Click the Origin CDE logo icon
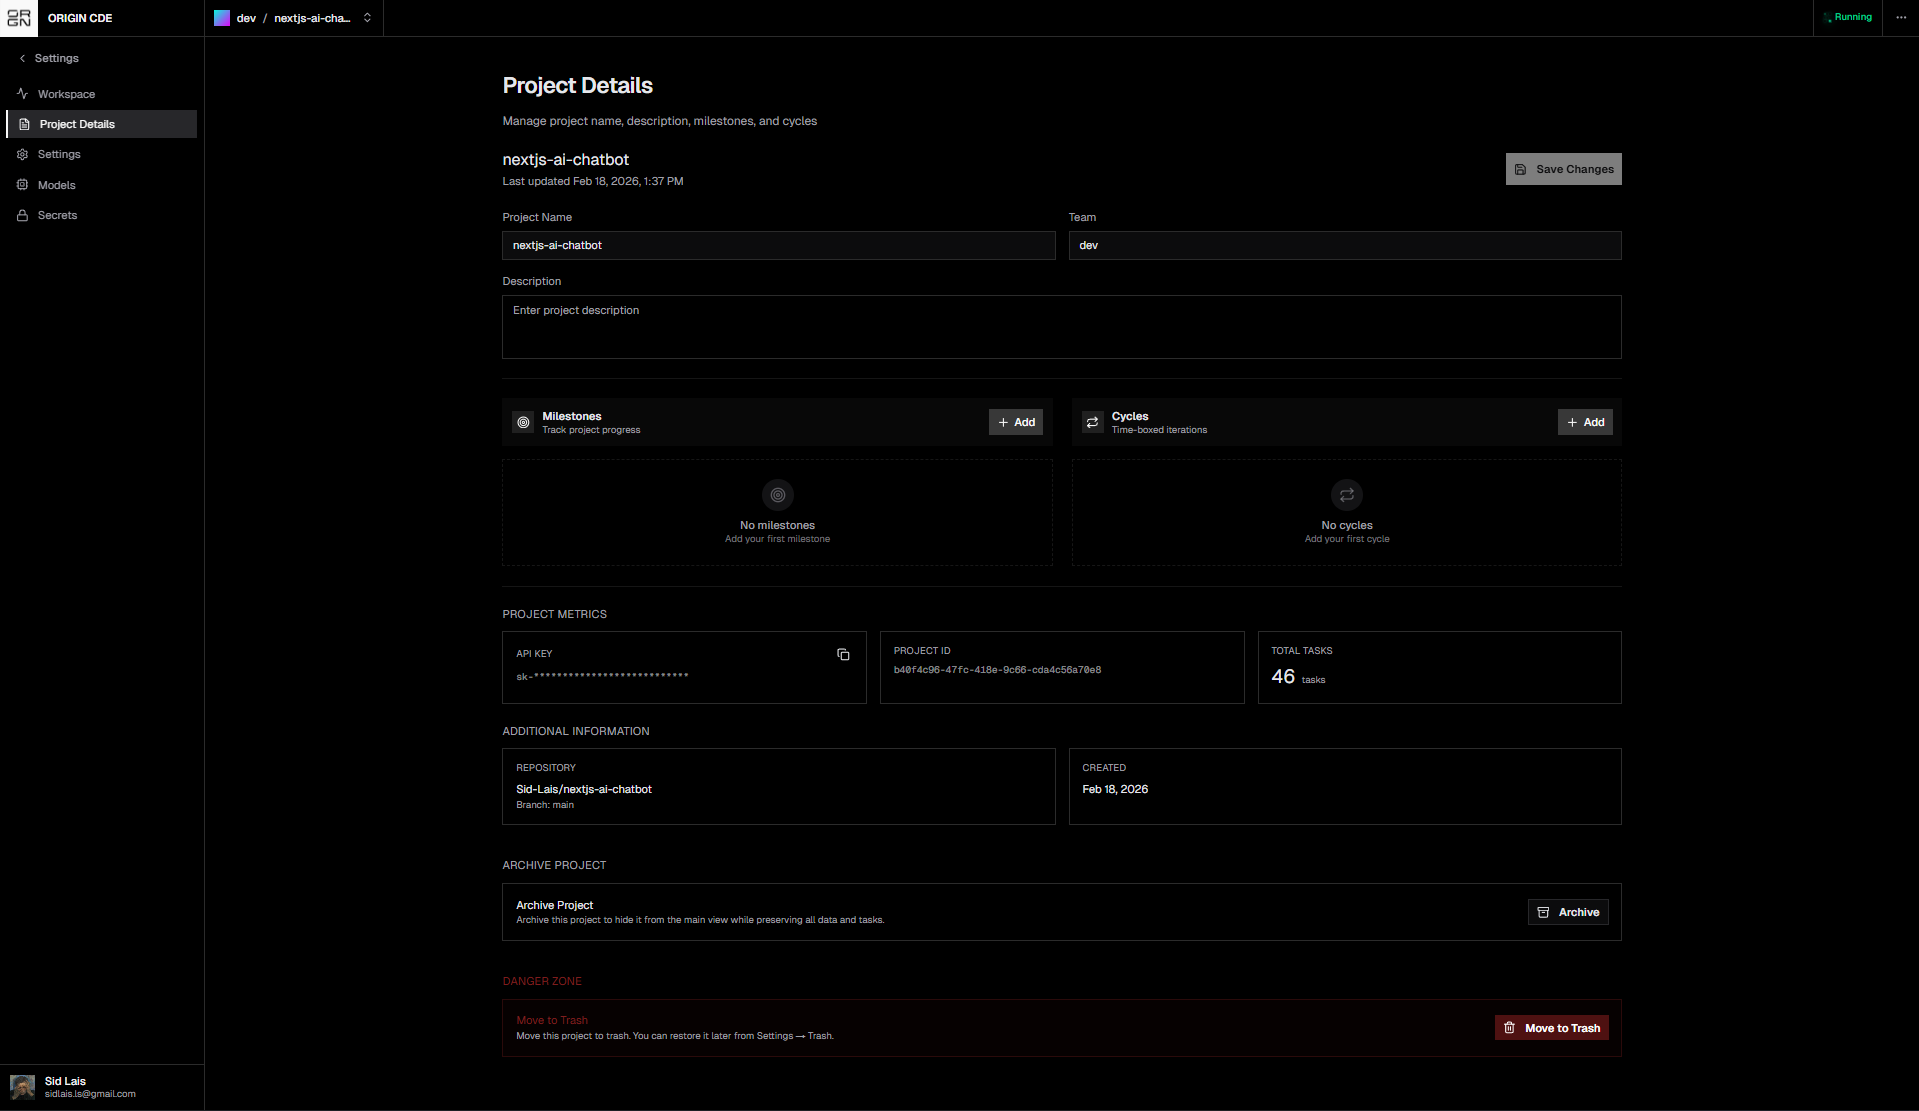This screenshot has height=1111, width=1919. point(19,18)
